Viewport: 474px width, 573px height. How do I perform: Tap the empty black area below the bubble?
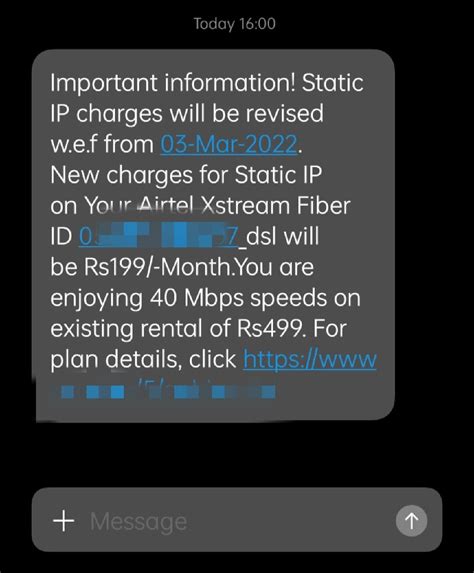[x=237, y=455]
